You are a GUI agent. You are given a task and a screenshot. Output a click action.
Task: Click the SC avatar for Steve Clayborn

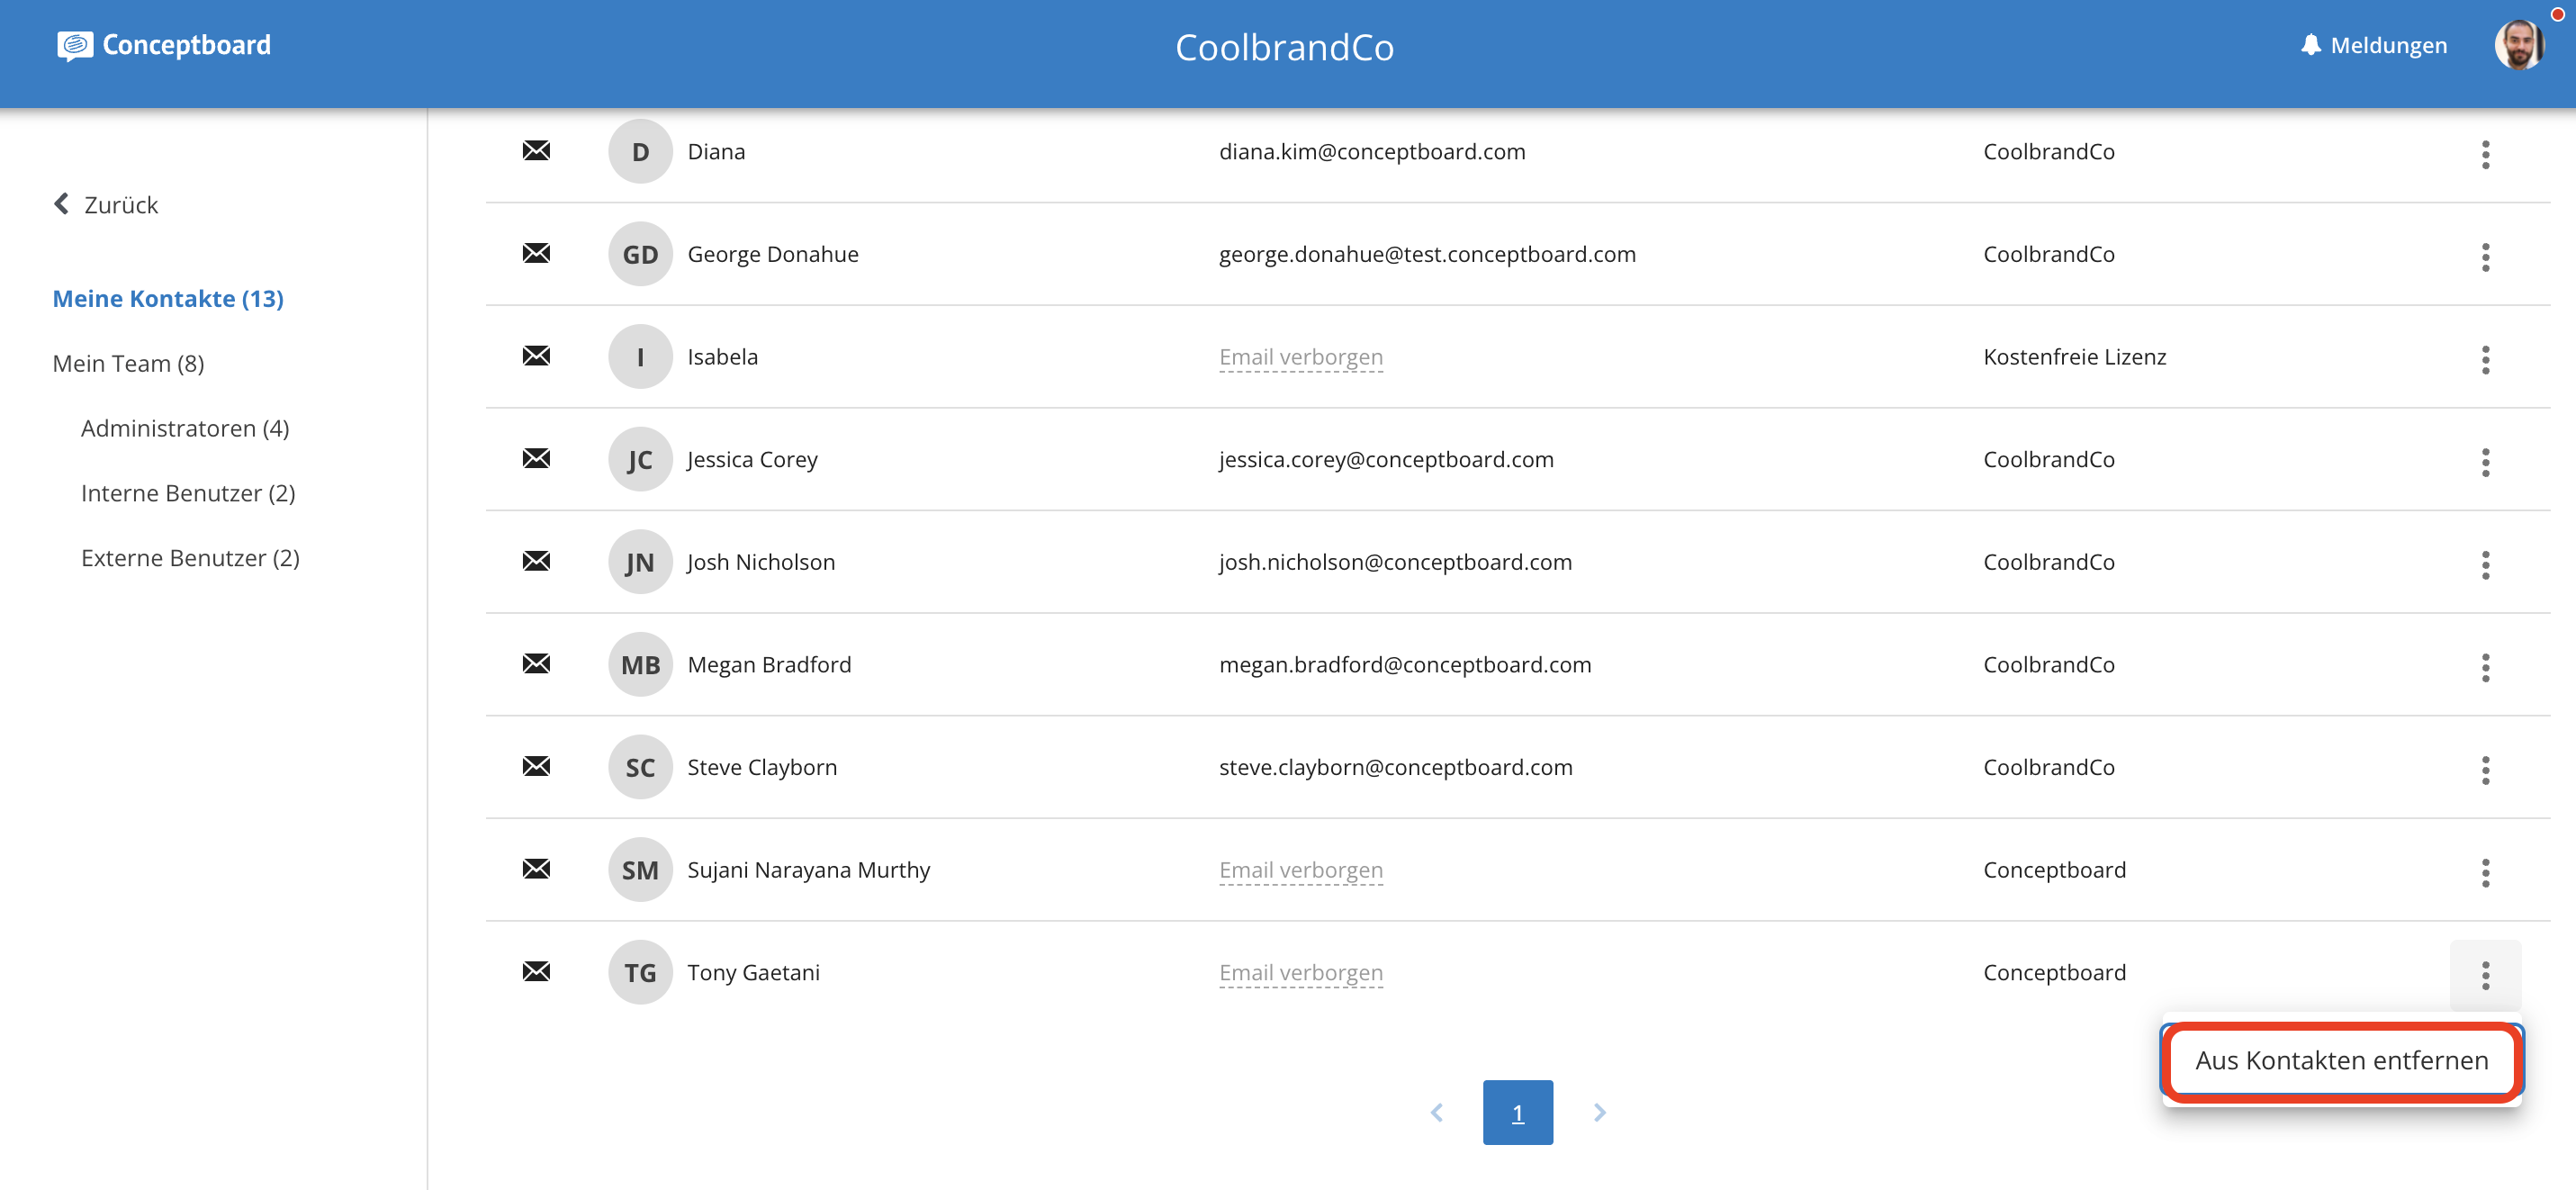[640, 768]
